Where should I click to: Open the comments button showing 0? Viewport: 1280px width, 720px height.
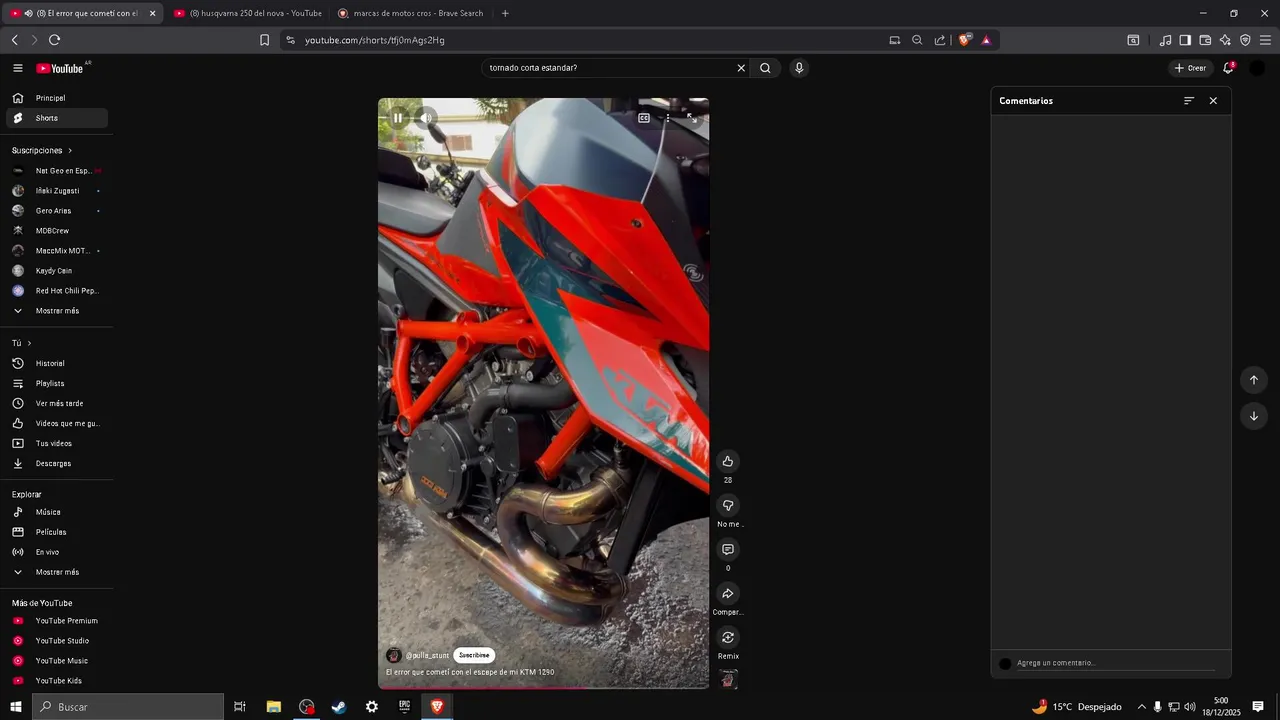[728, 549]
